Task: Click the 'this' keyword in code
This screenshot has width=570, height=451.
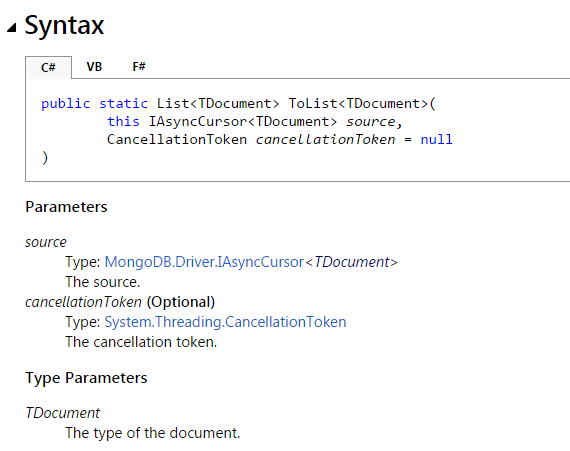Action: 124,121
